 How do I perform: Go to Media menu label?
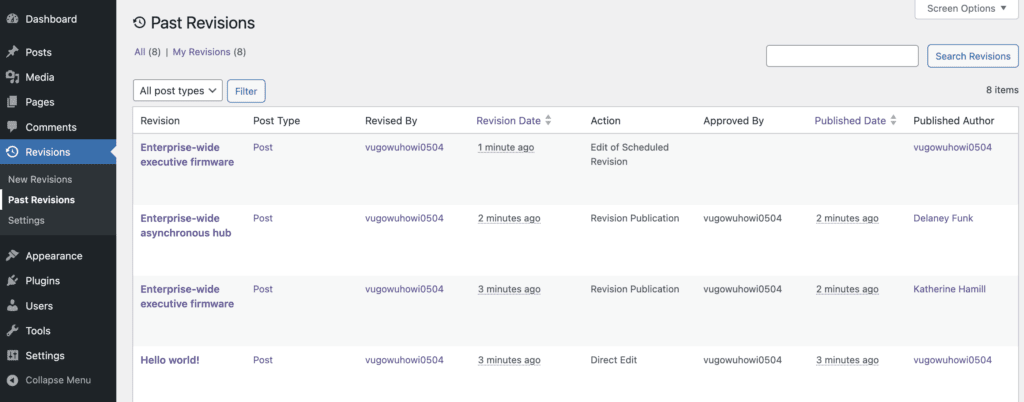(40, 77)
